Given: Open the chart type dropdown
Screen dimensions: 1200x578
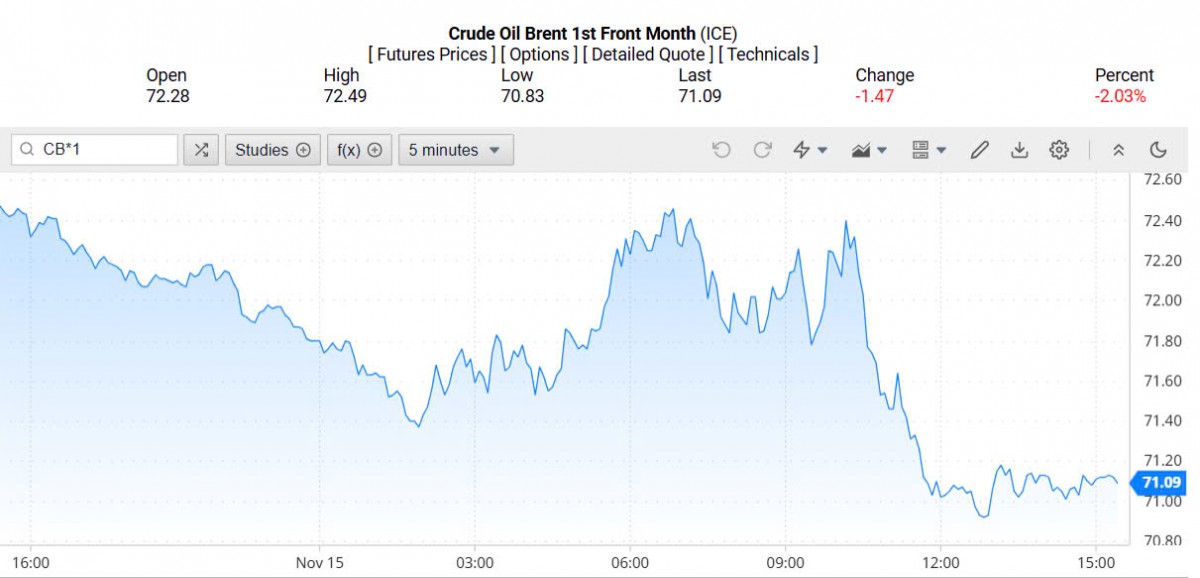Looking at the screenshot, I should 869,150.
